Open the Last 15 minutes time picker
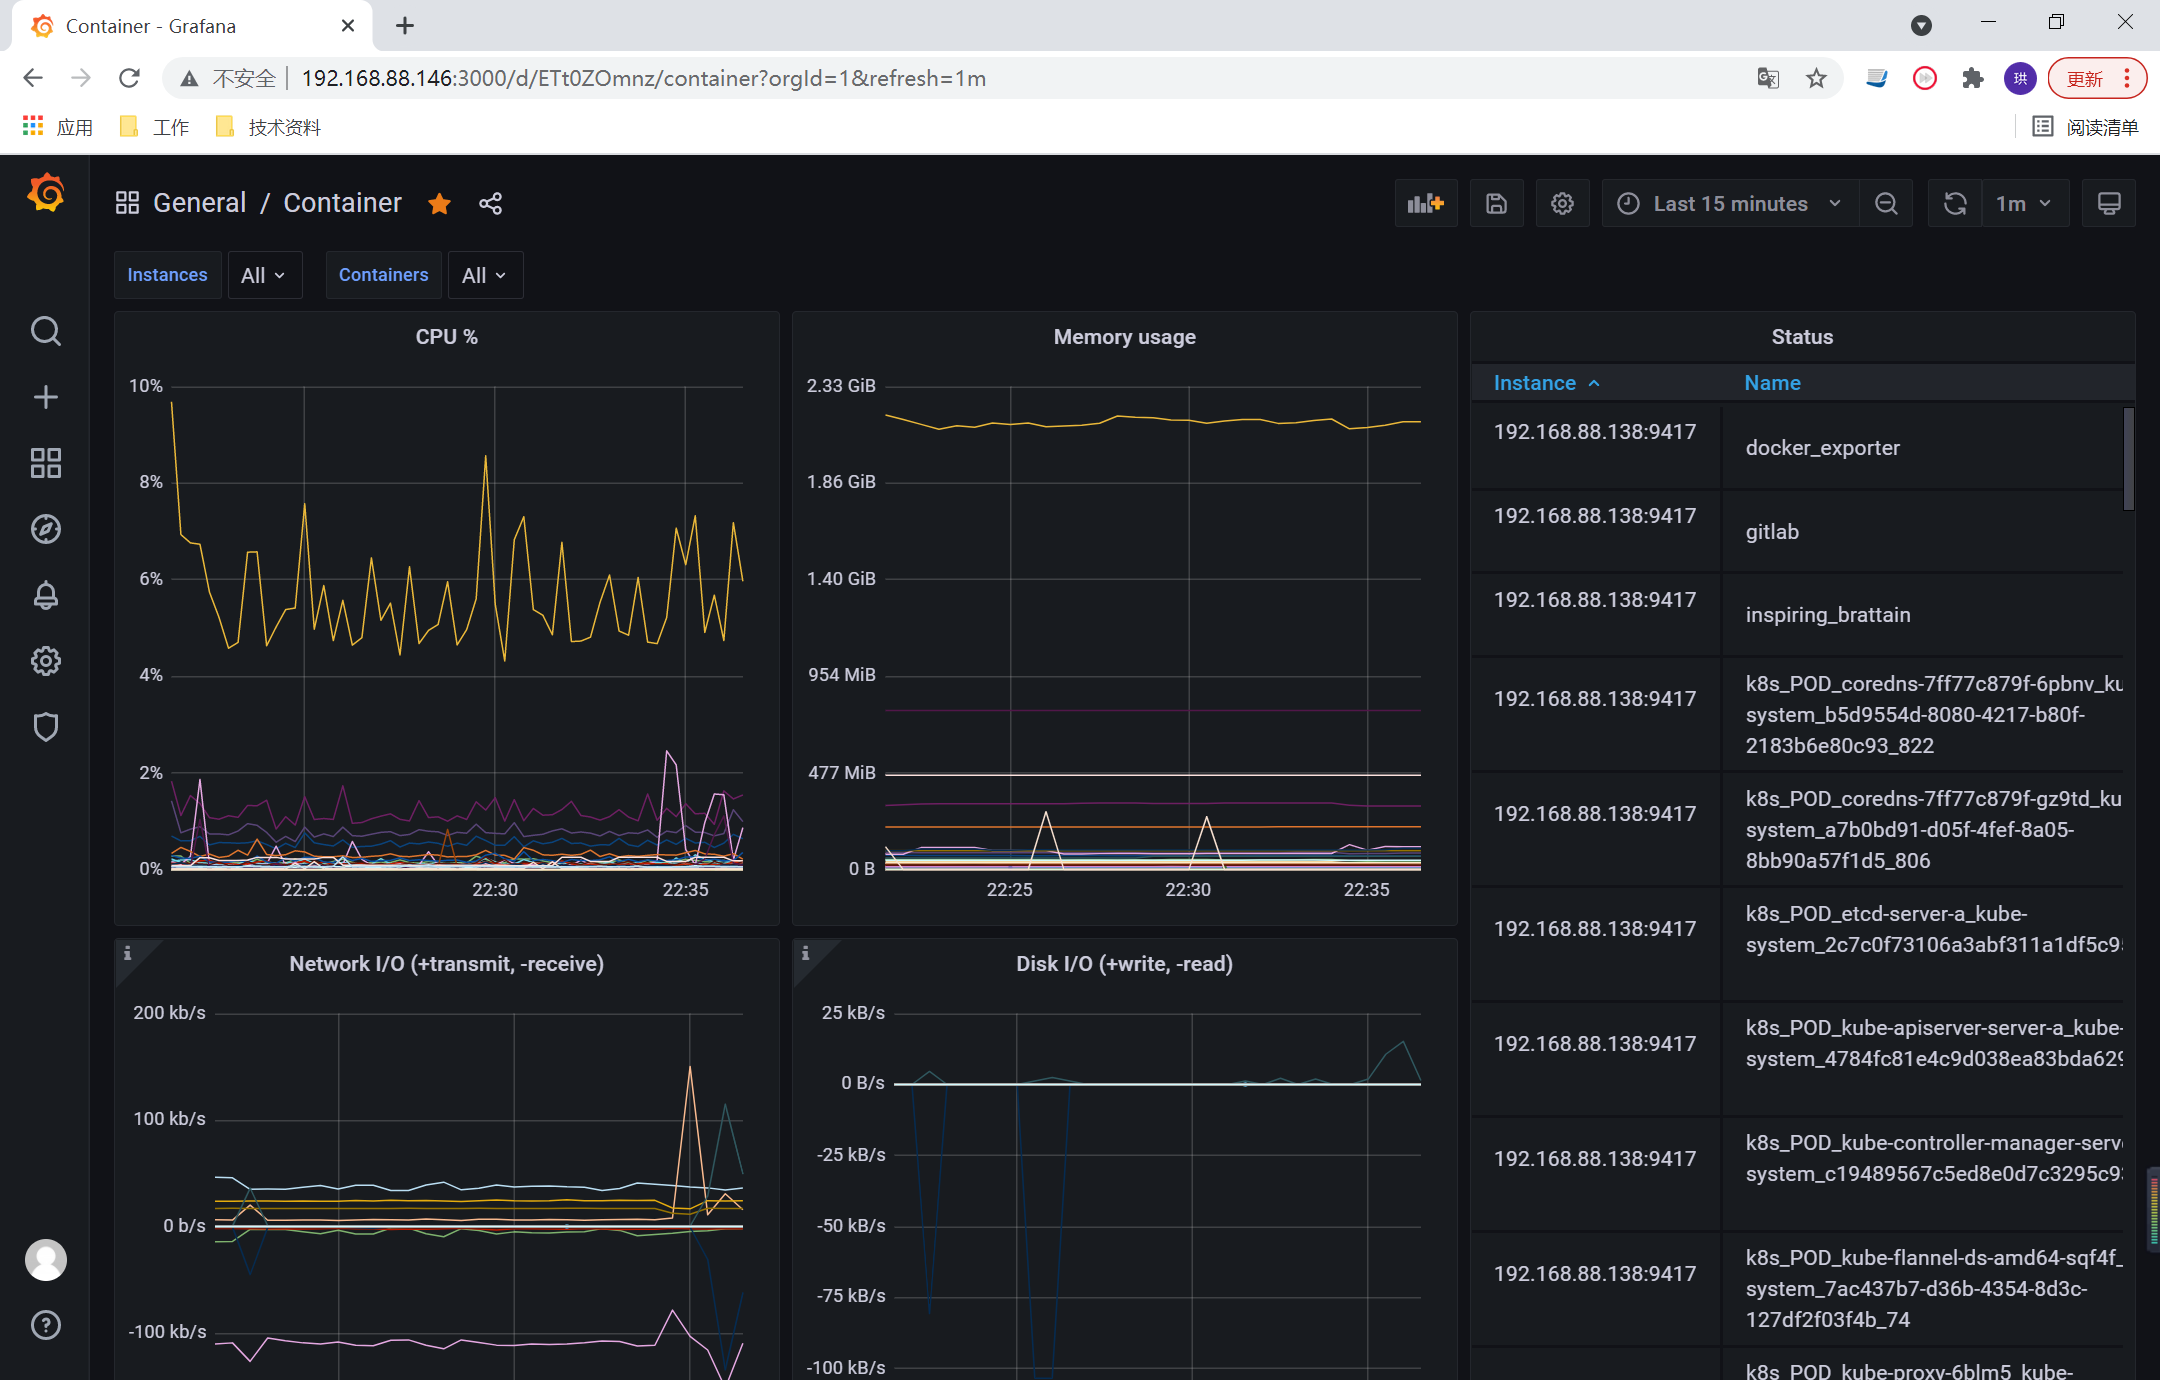The image size is (2160, 1380). click(x=1731, y=204)
